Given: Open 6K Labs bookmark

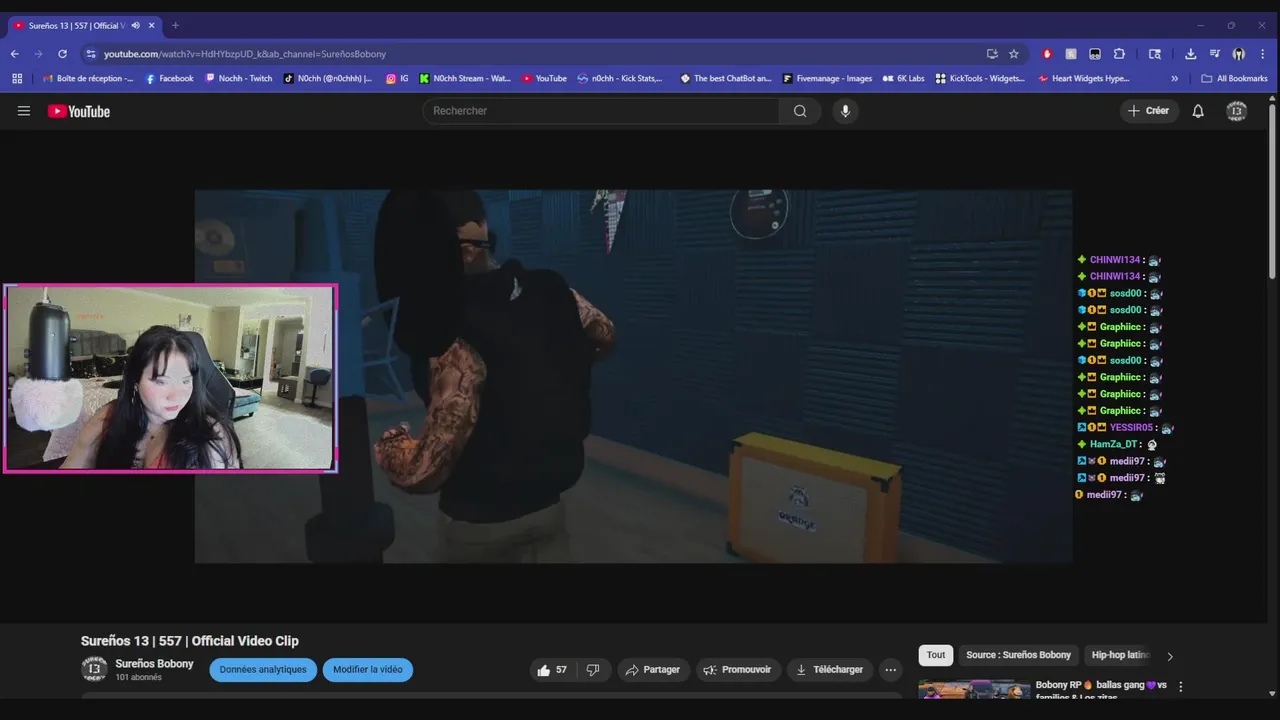Looking at the screenshot, I should (903, 78).
